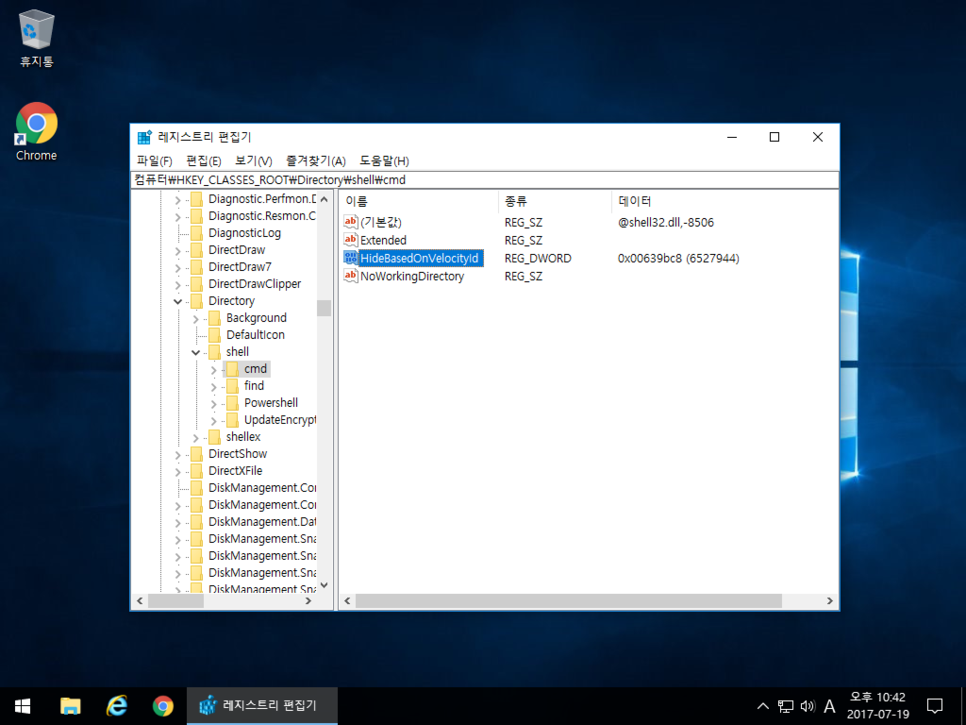This screenshot has width=966, height=725.
Task: Open the 편집(E) menu
Action: coord(203,161)
